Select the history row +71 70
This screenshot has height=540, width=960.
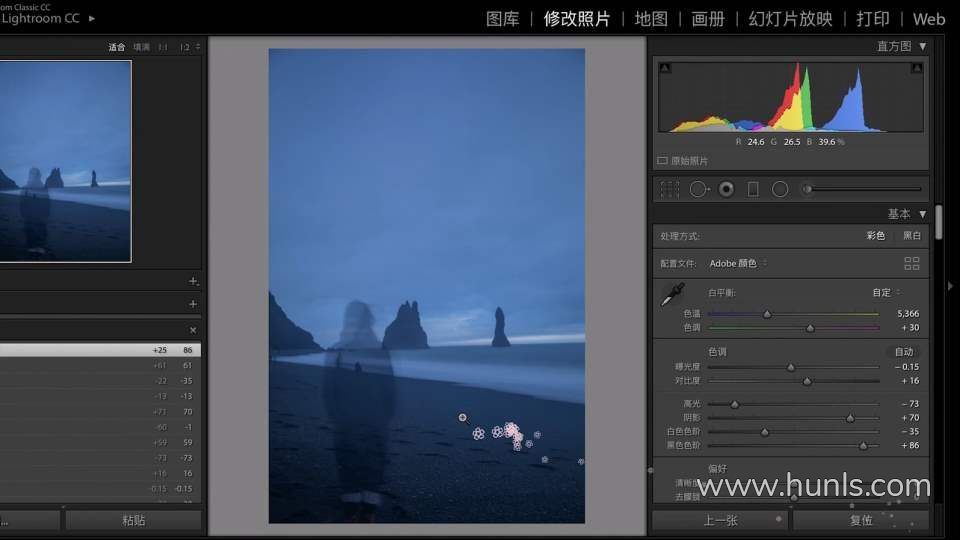pyautogui.click(x=100, y=412)
